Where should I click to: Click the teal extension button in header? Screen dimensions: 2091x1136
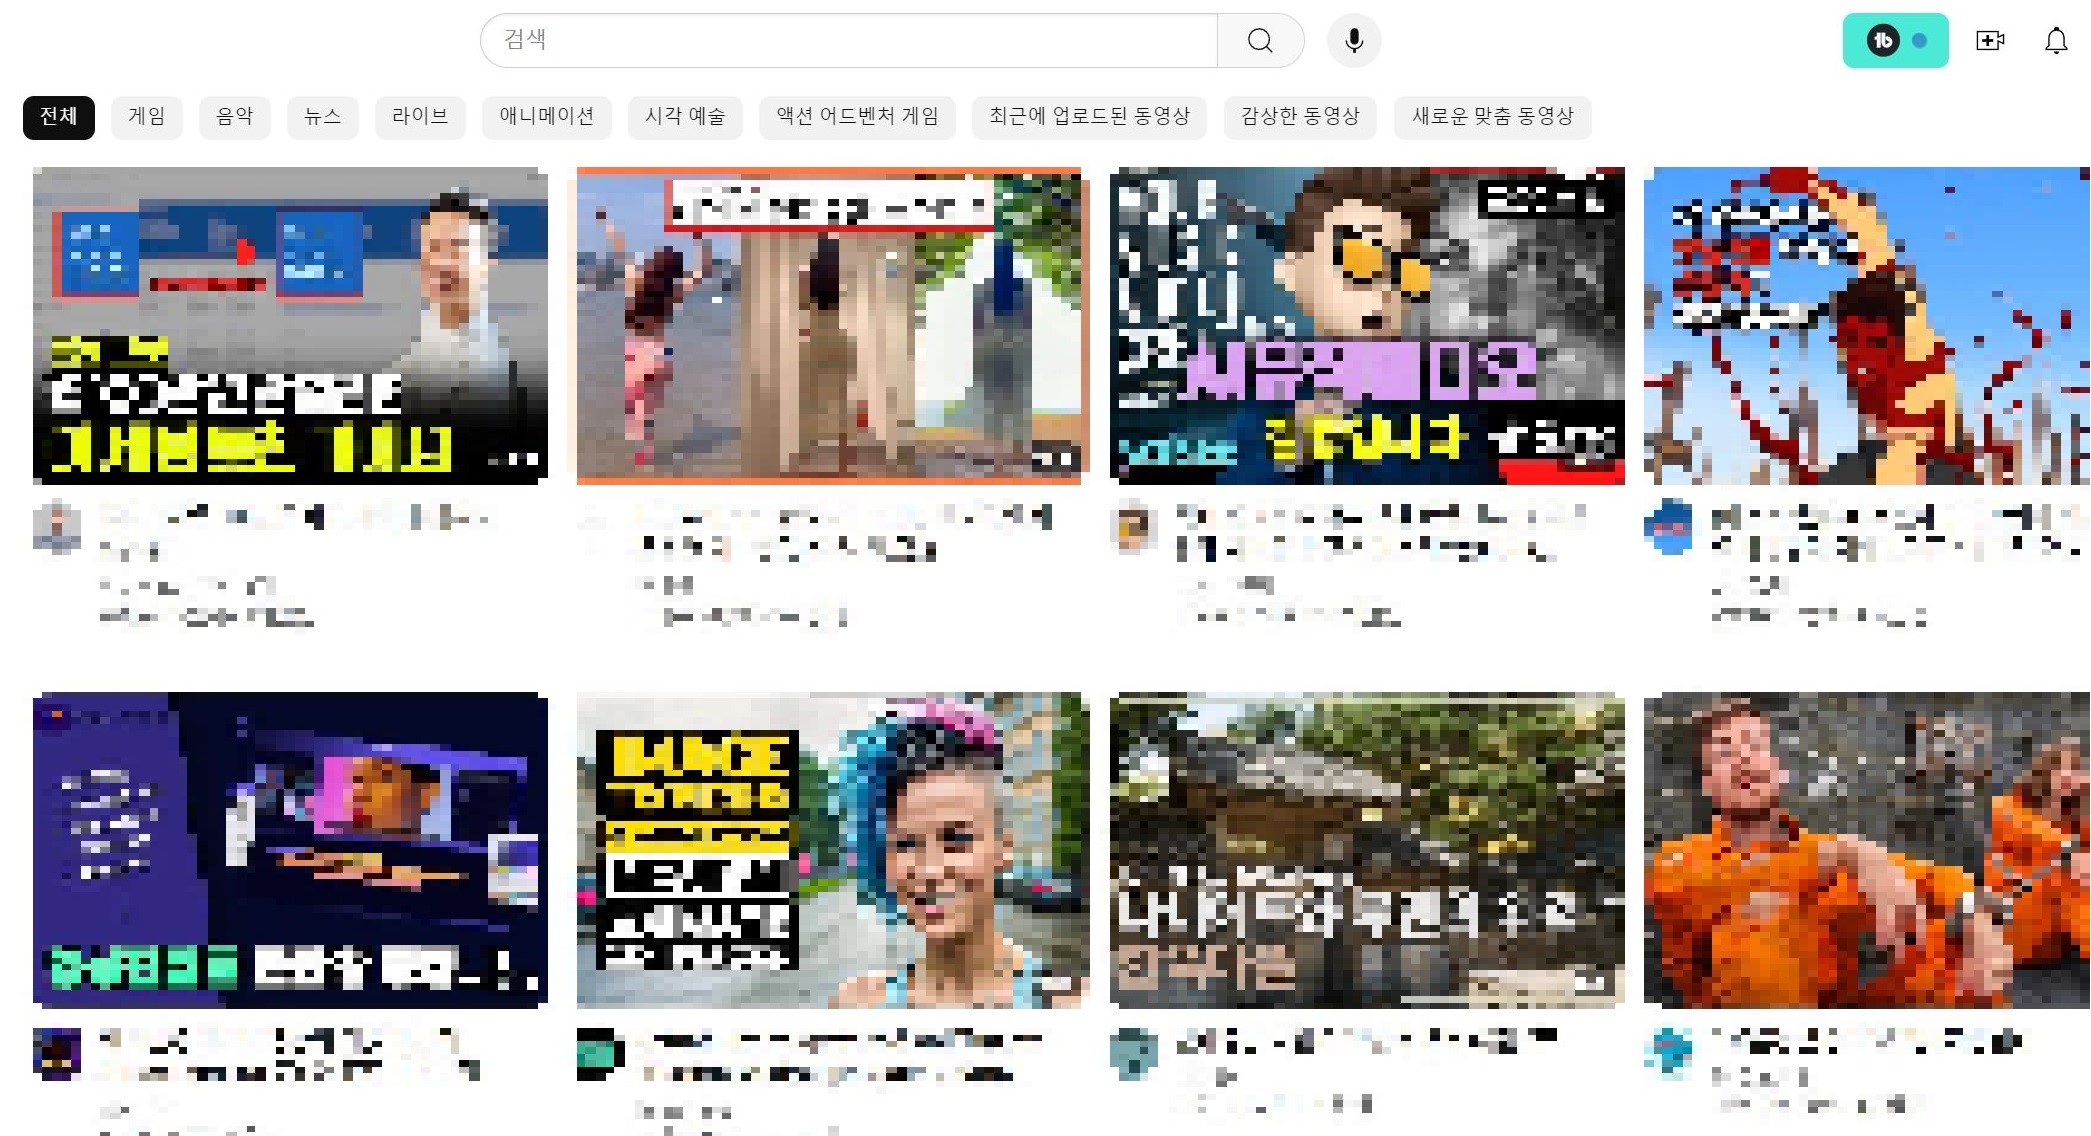1895,40
